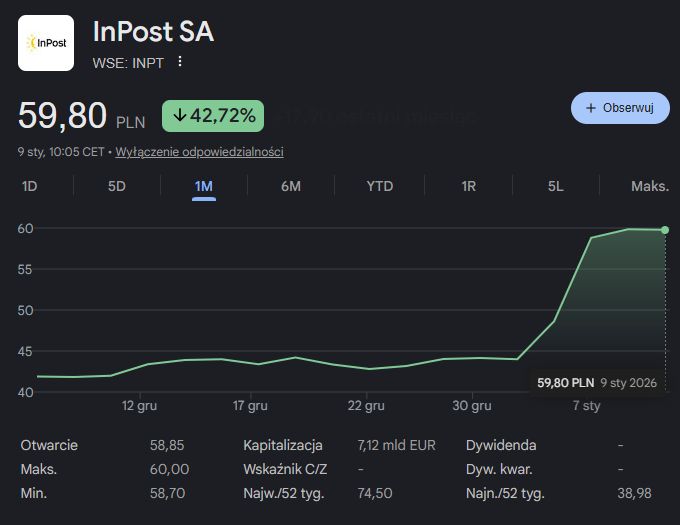Click the 59,80 current price value

(x=62, y=116)
